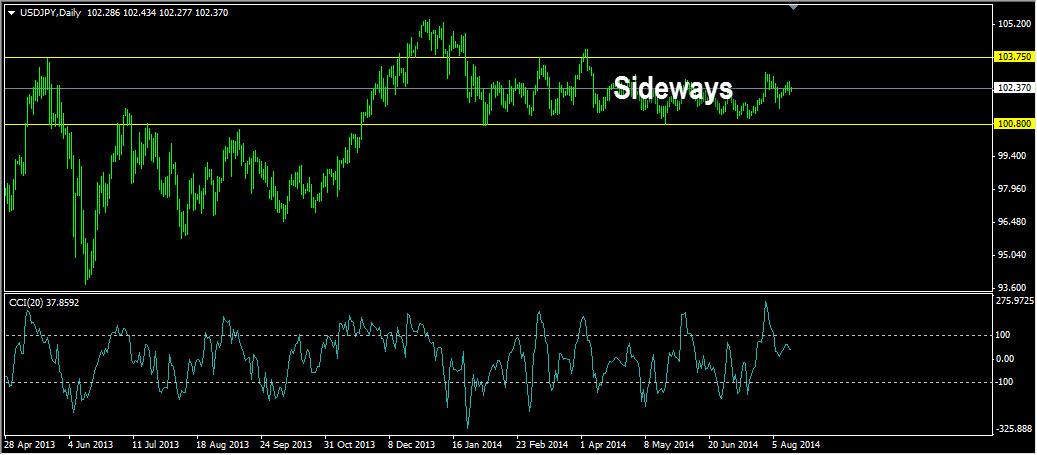Click the 31 Oct 2013 date label
Screen dimensions: 1037x455
351,445
